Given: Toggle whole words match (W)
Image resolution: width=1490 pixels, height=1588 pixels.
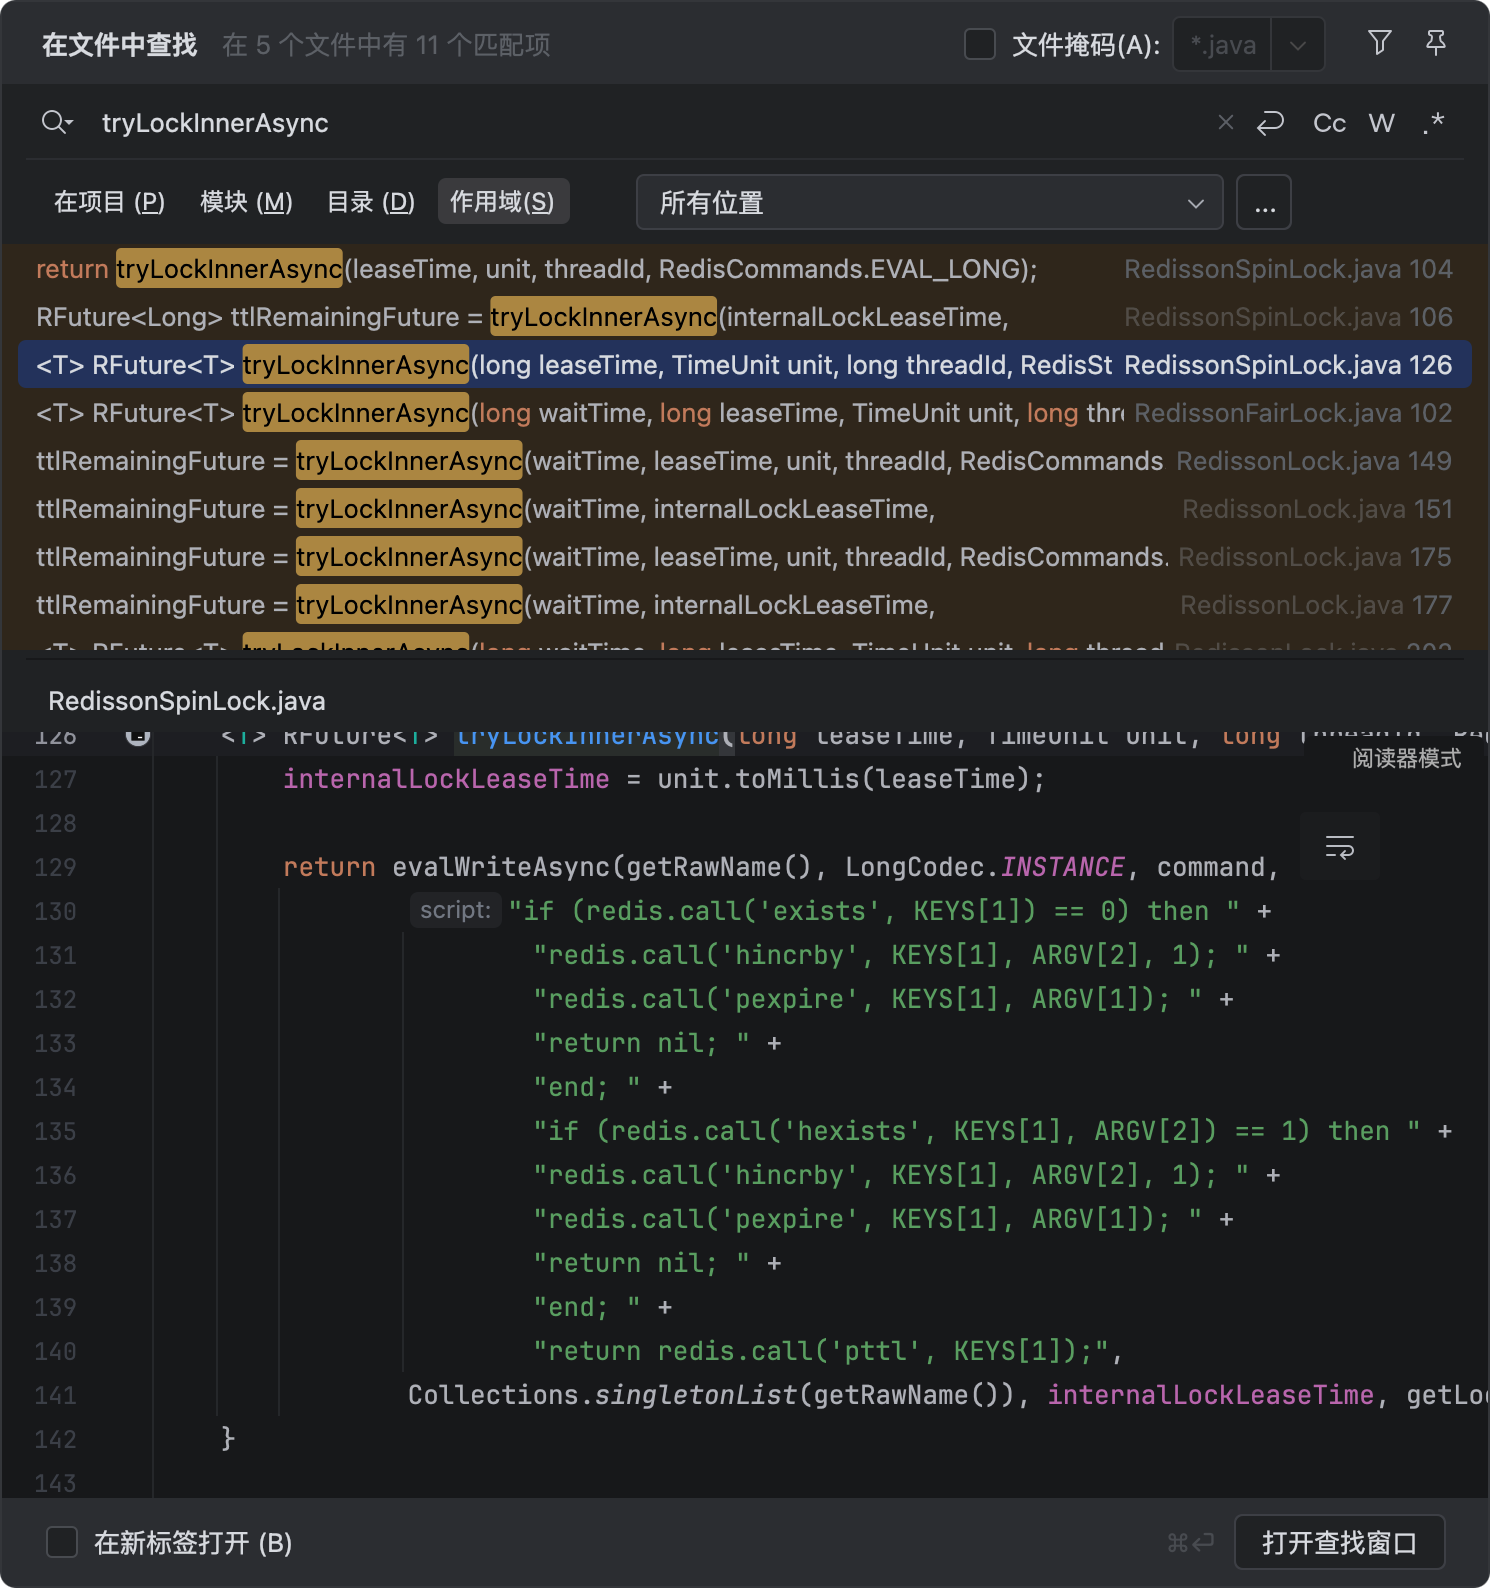Looking at the screenshot, I should [1381, 123].
